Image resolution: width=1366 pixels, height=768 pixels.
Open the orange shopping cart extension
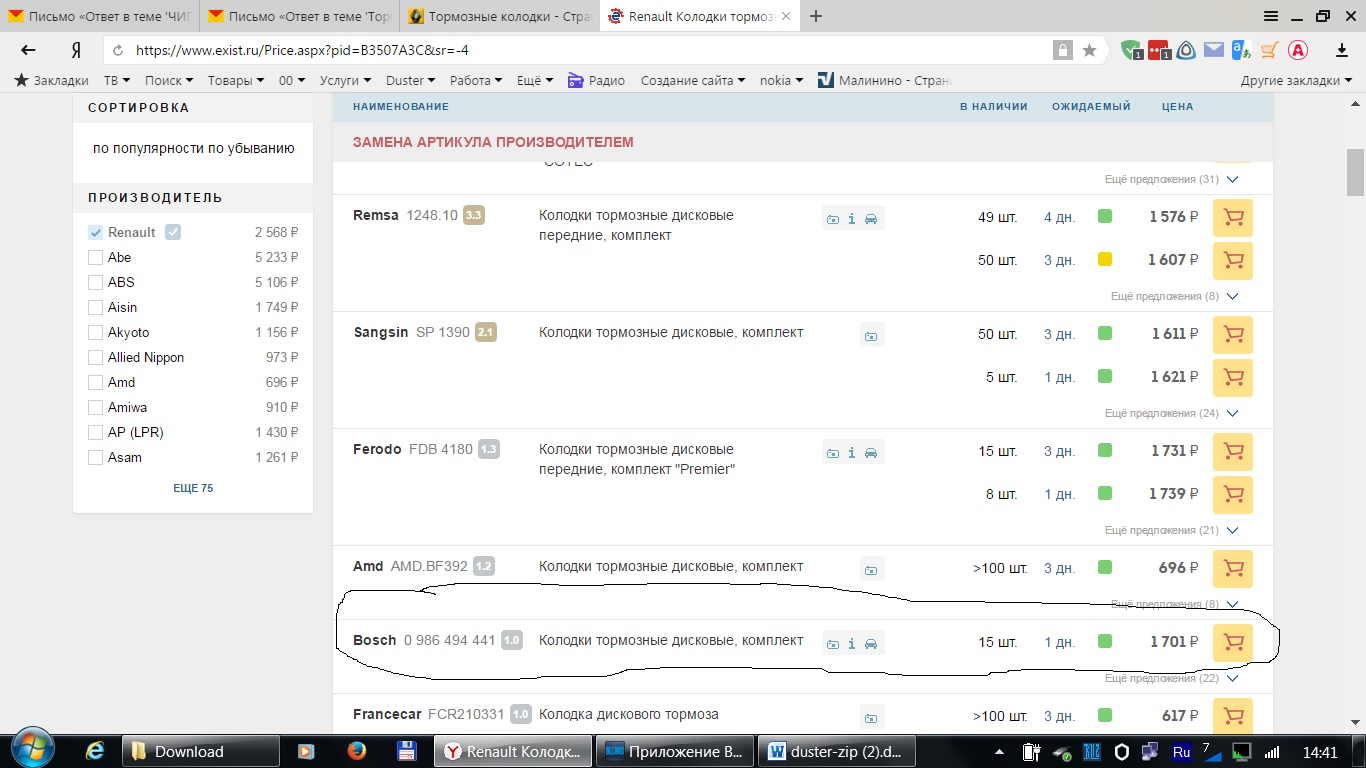(1269, 50)
